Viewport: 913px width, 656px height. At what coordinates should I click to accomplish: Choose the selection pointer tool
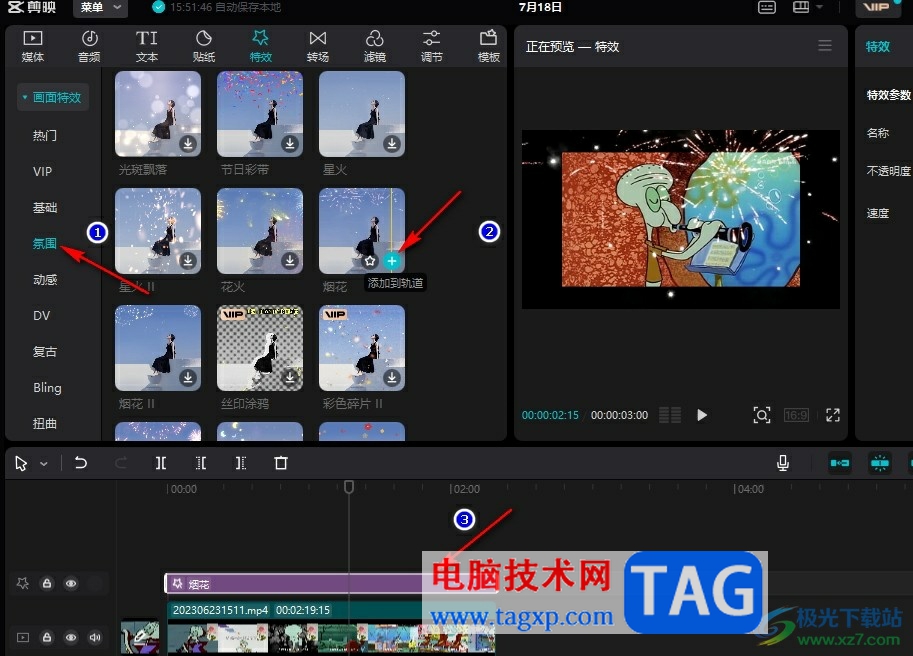point(21,463)
